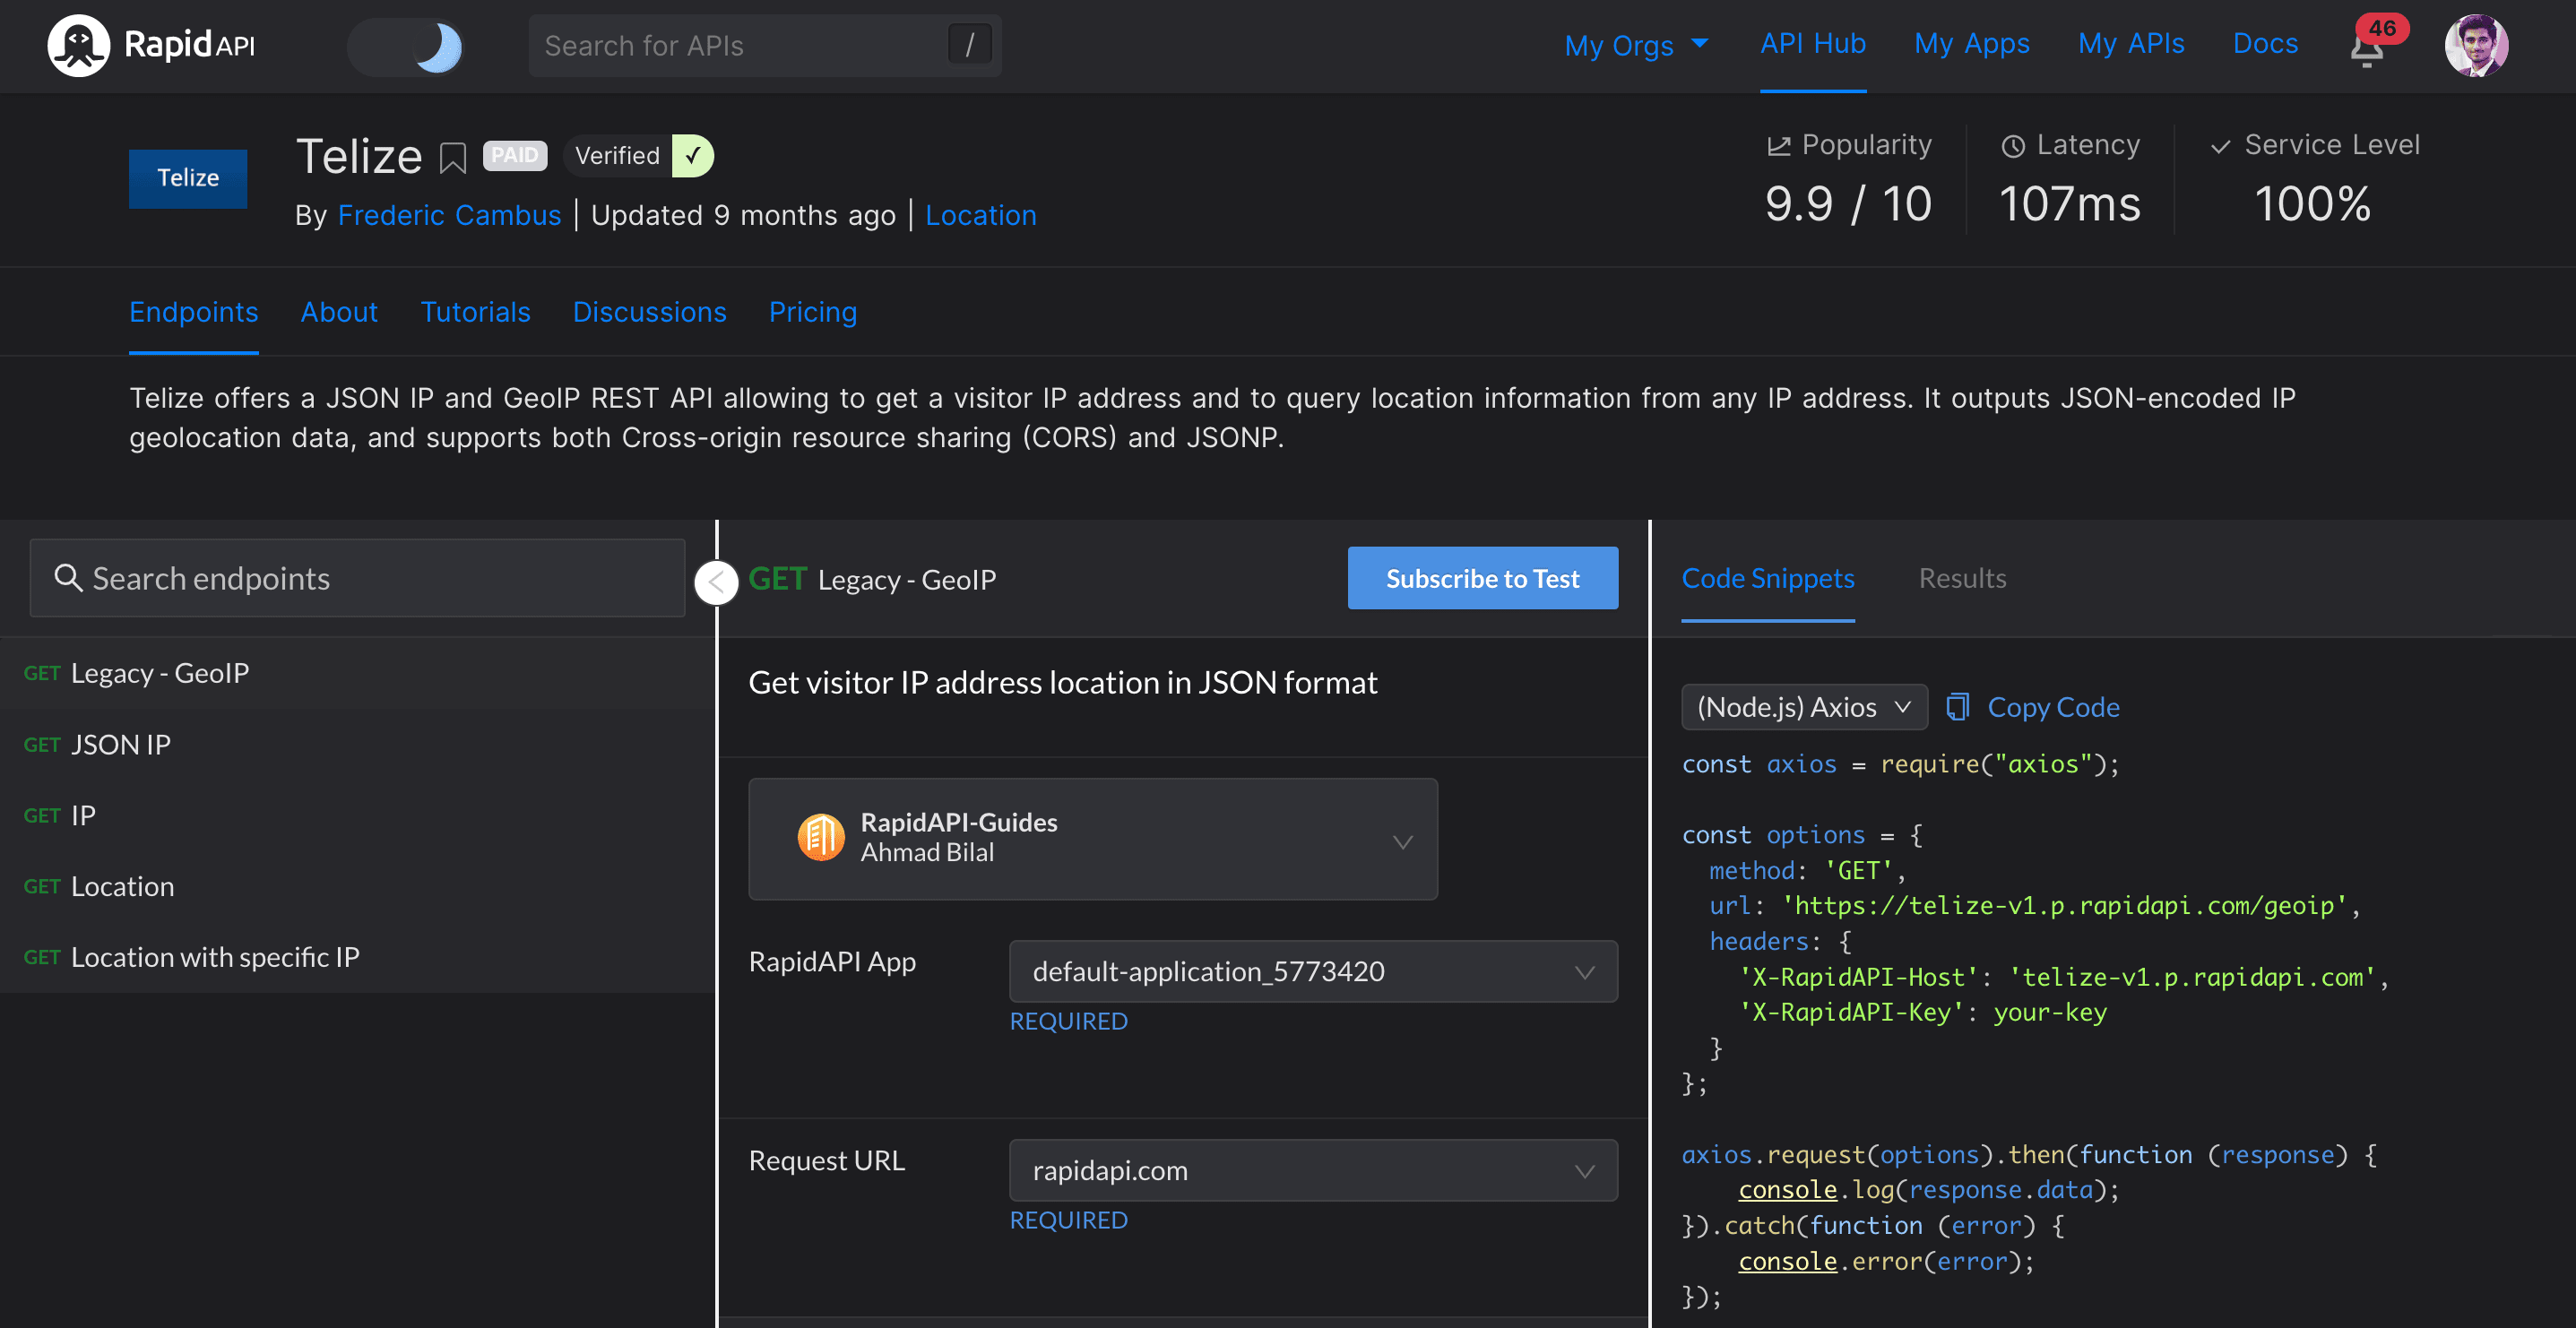Image resolution: width=2576 pixels, height=1328 pixels.
Task: Expand the Node.js Axios language selector
Action: (1802, 706)
